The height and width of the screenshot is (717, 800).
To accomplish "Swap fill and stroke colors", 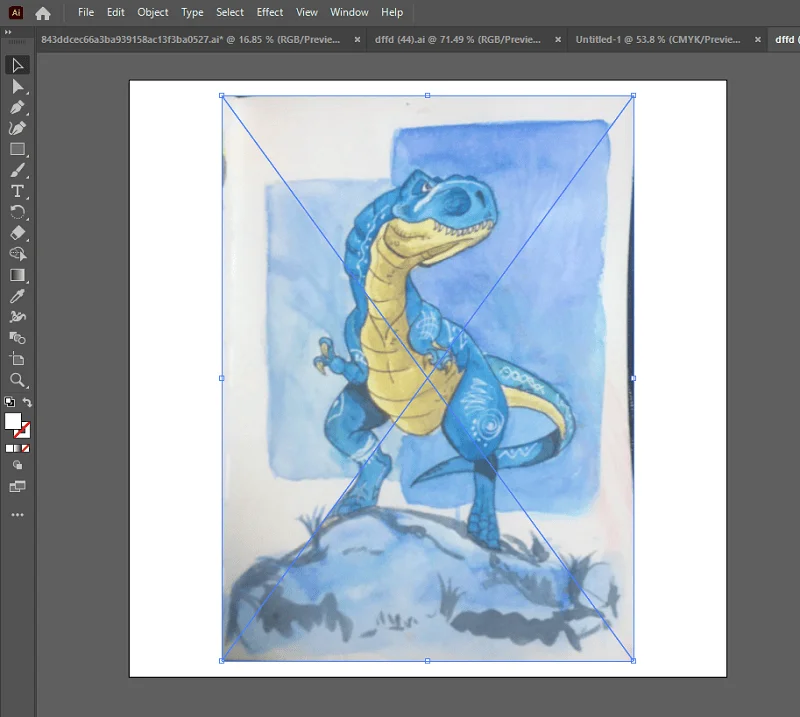I will click(27, 402).
